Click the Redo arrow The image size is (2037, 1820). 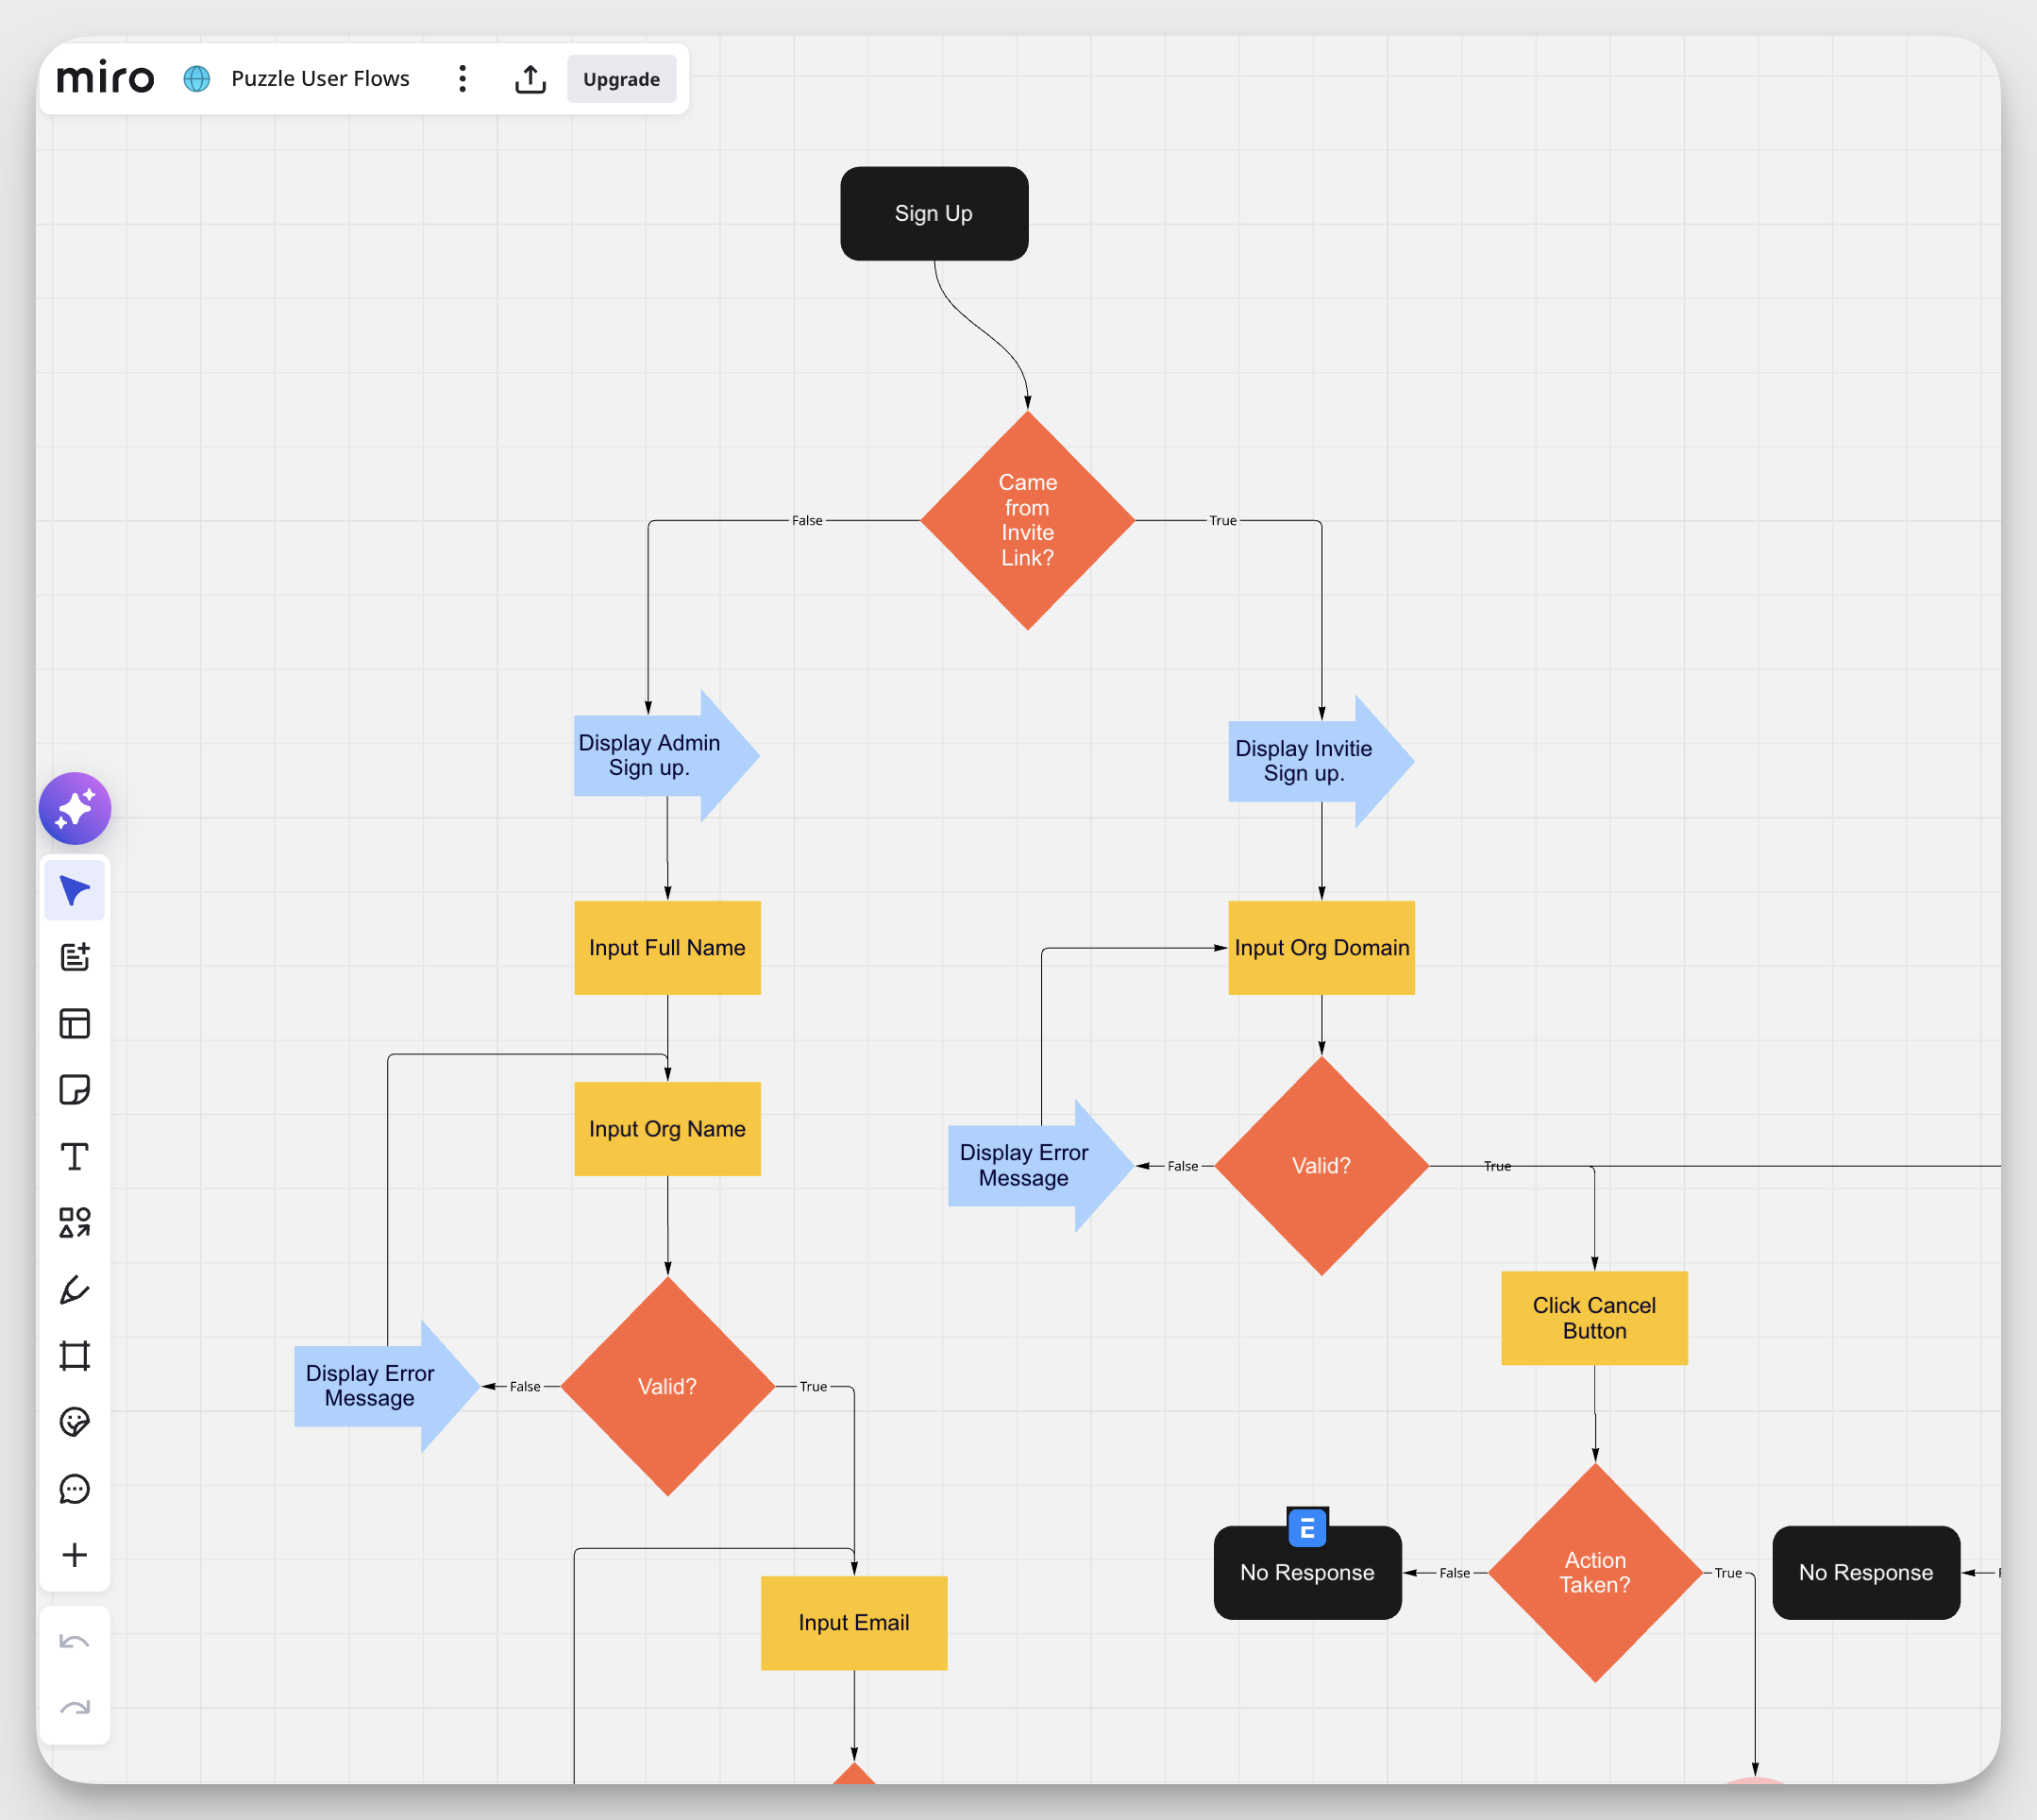coord(75,1708)
